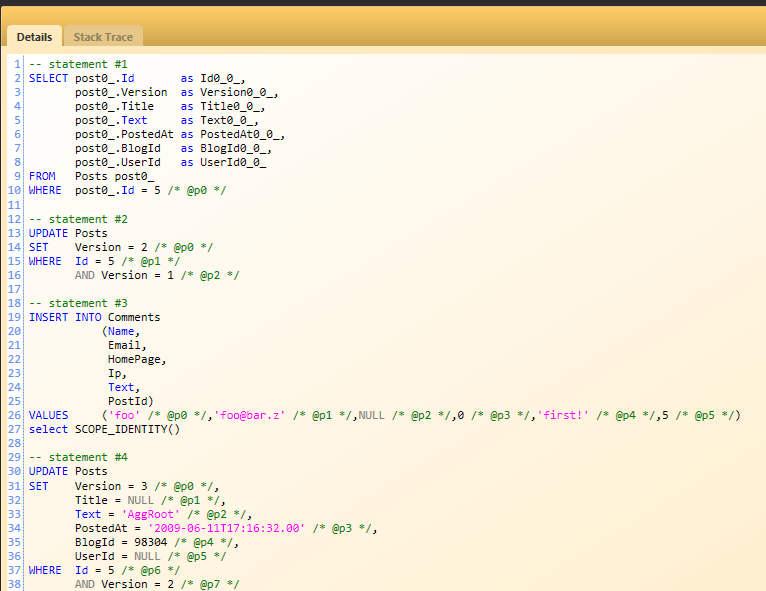Click the '2009-06-11T17:16:32.00' date value
Image resolution: width=766 pixels, height=591 pixels.
click(x=226, y=528)
